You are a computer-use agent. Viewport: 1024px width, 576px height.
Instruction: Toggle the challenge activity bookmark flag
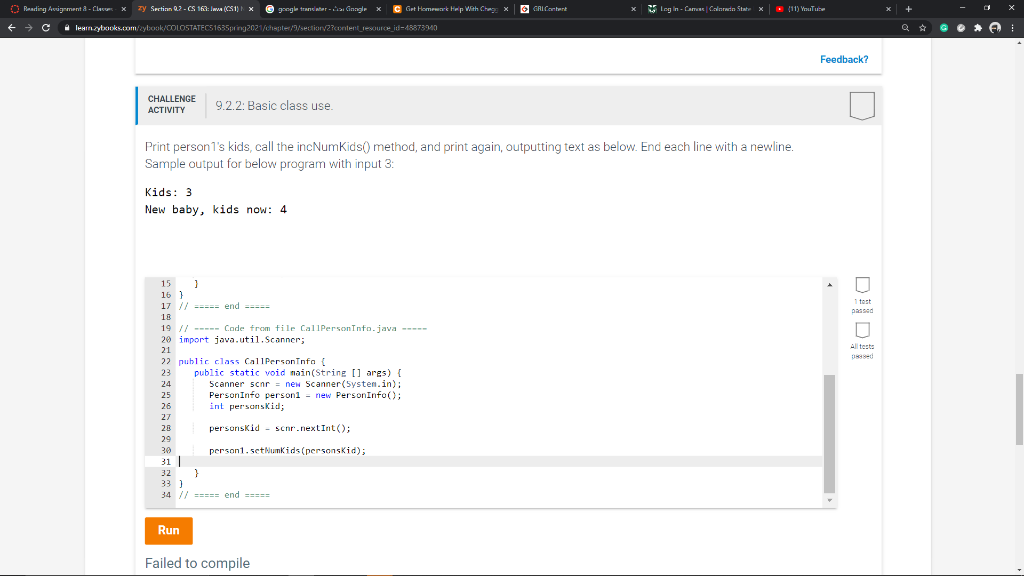[861, 104]
